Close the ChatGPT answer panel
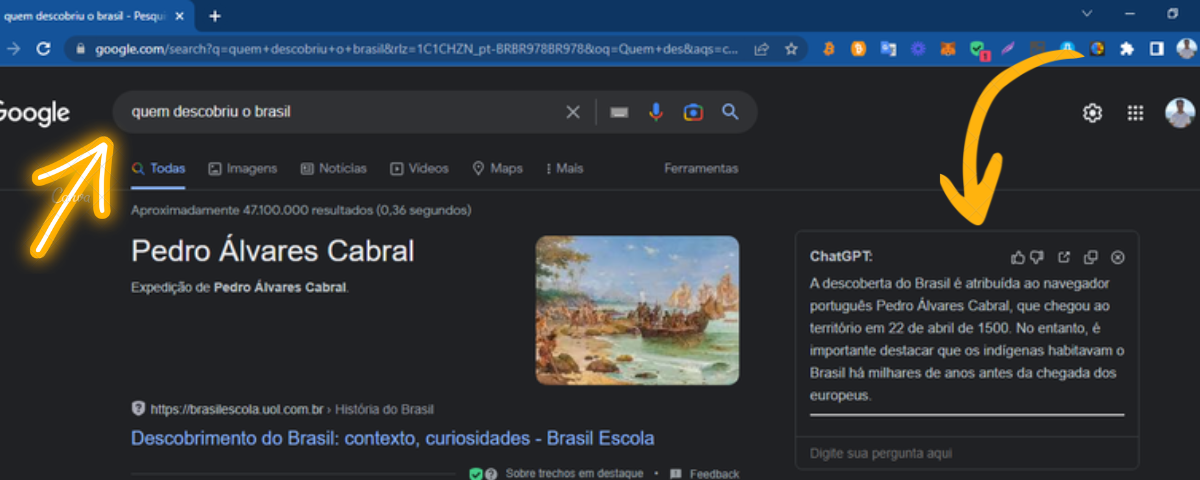This screenshot has width=1200, height=480. tap(1118, 257)
